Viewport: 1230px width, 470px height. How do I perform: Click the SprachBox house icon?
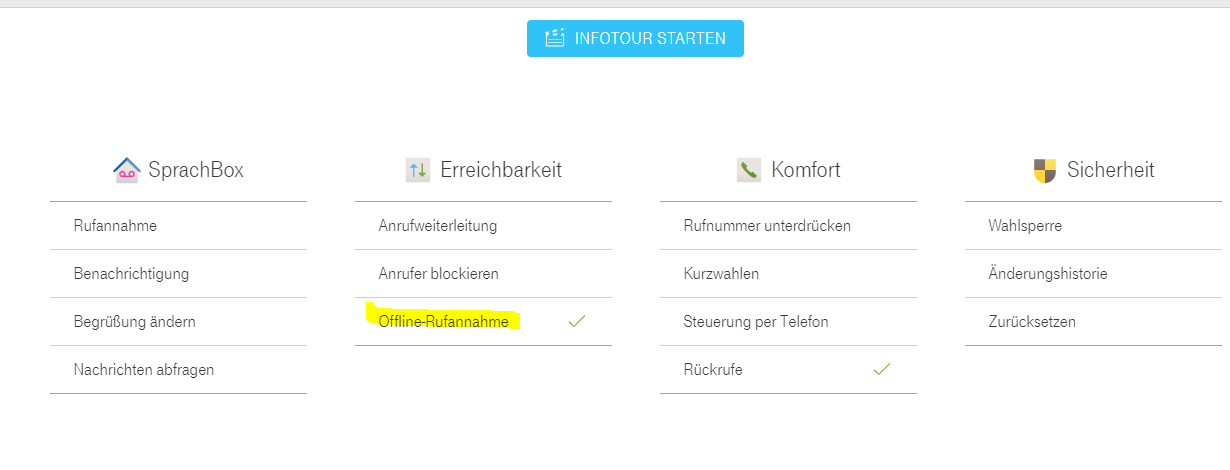[x=126, y=171]
